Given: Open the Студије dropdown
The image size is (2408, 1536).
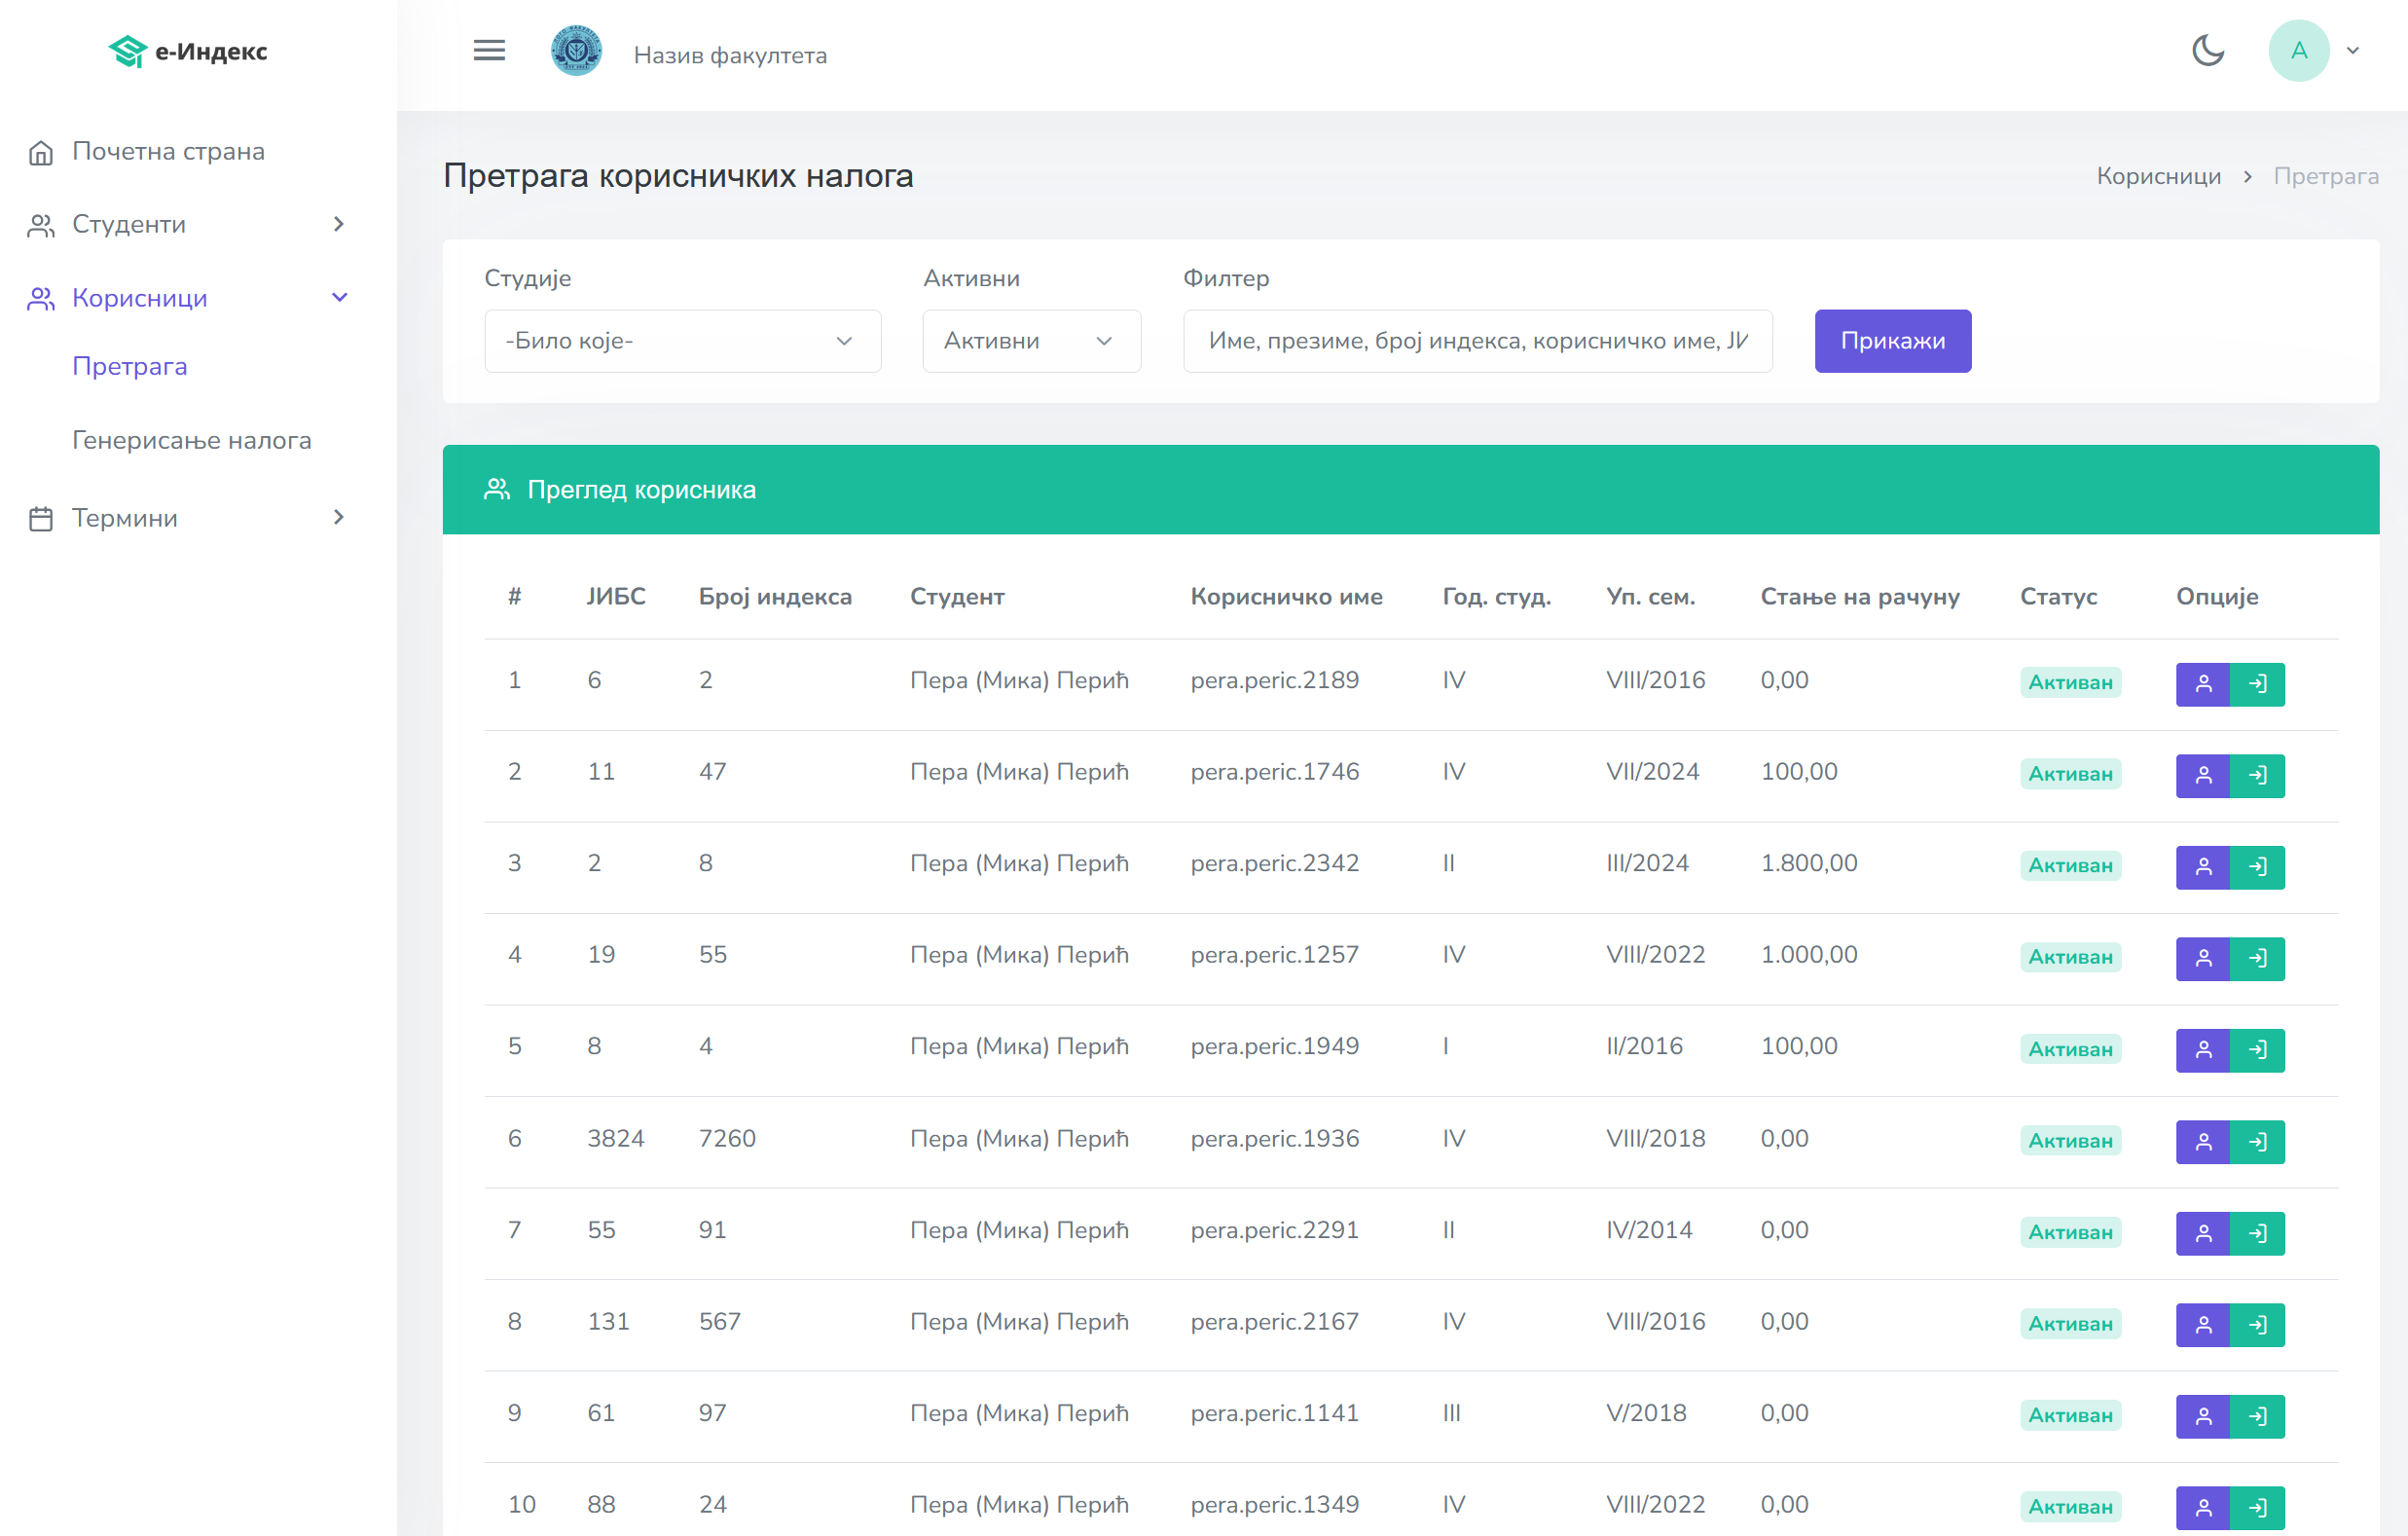Looking at the screenshot, I should click(x=682, y=341).
